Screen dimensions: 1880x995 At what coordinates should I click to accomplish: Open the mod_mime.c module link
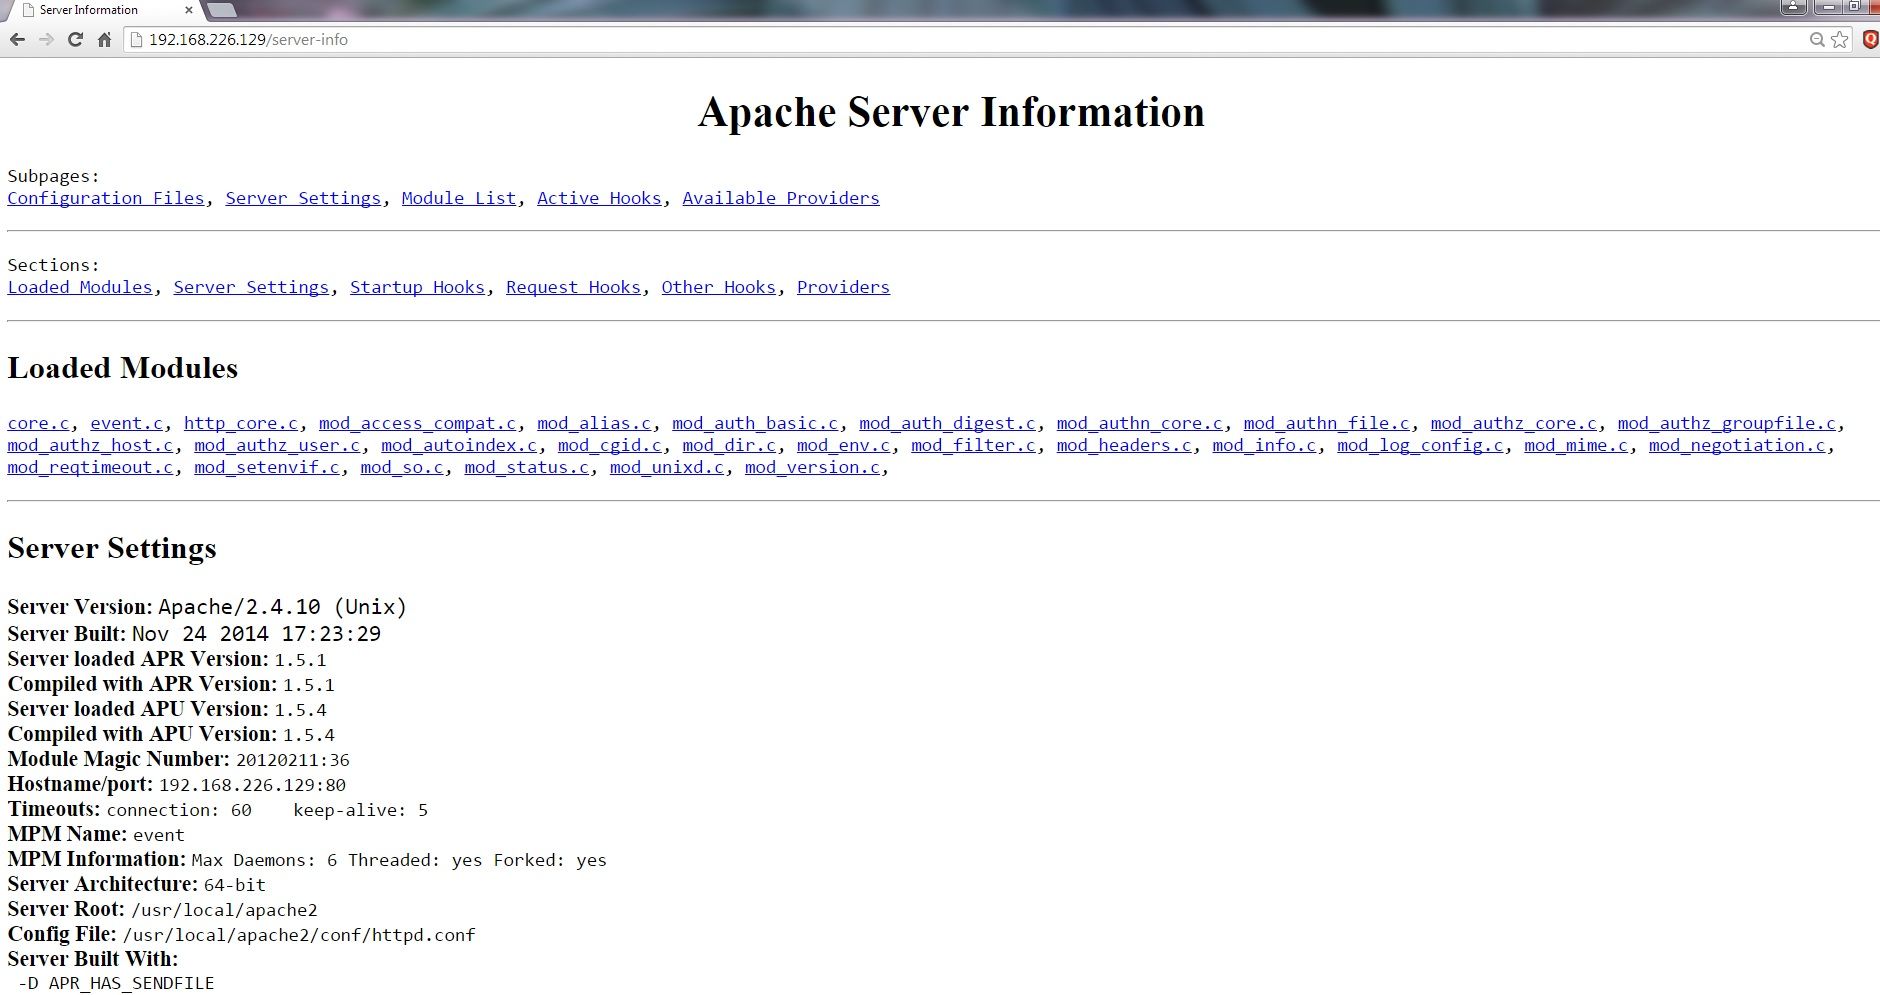(x=1577, y=445)
